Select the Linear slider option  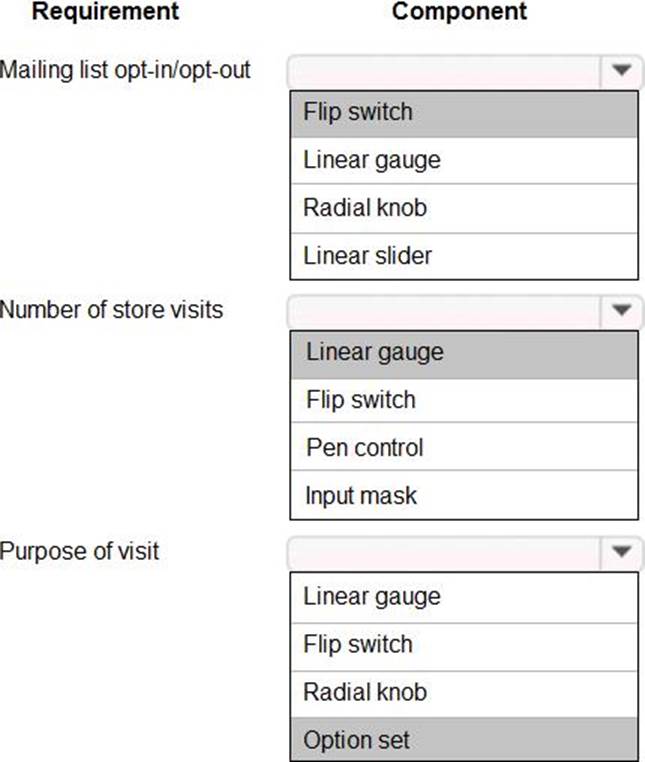(x=464, y=256)
